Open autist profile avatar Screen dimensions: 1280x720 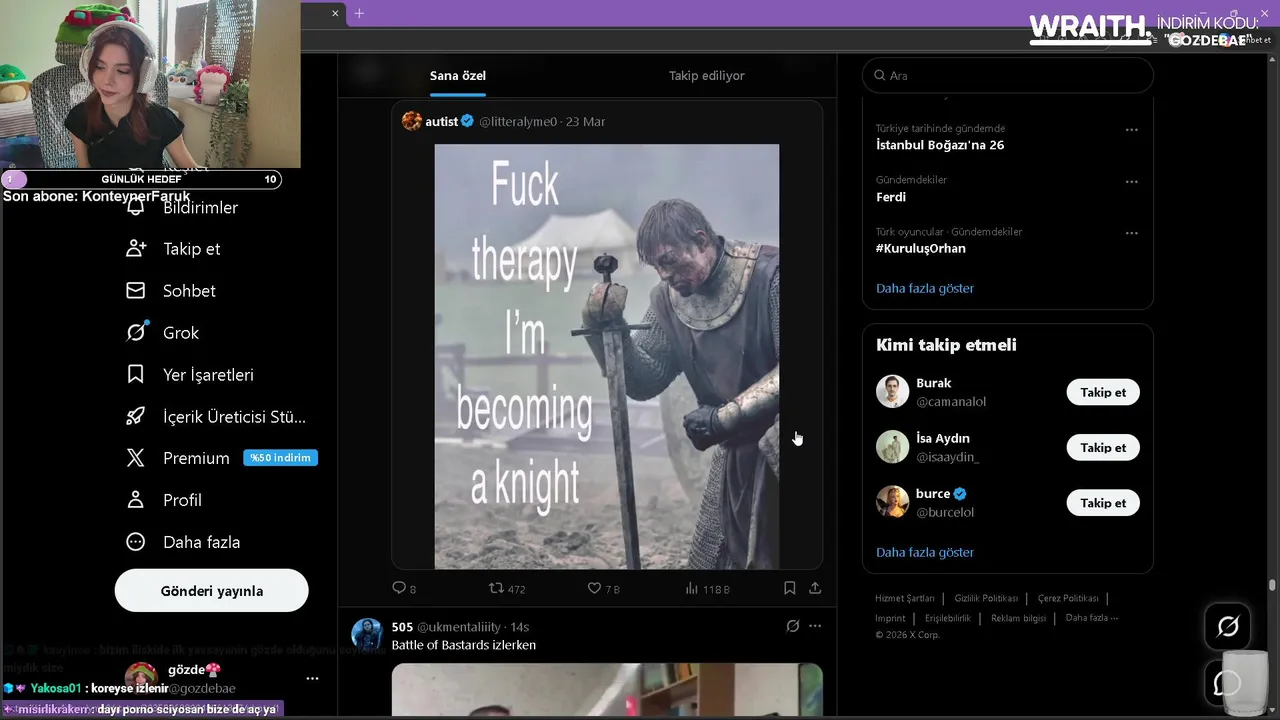(x=412, y=121)
